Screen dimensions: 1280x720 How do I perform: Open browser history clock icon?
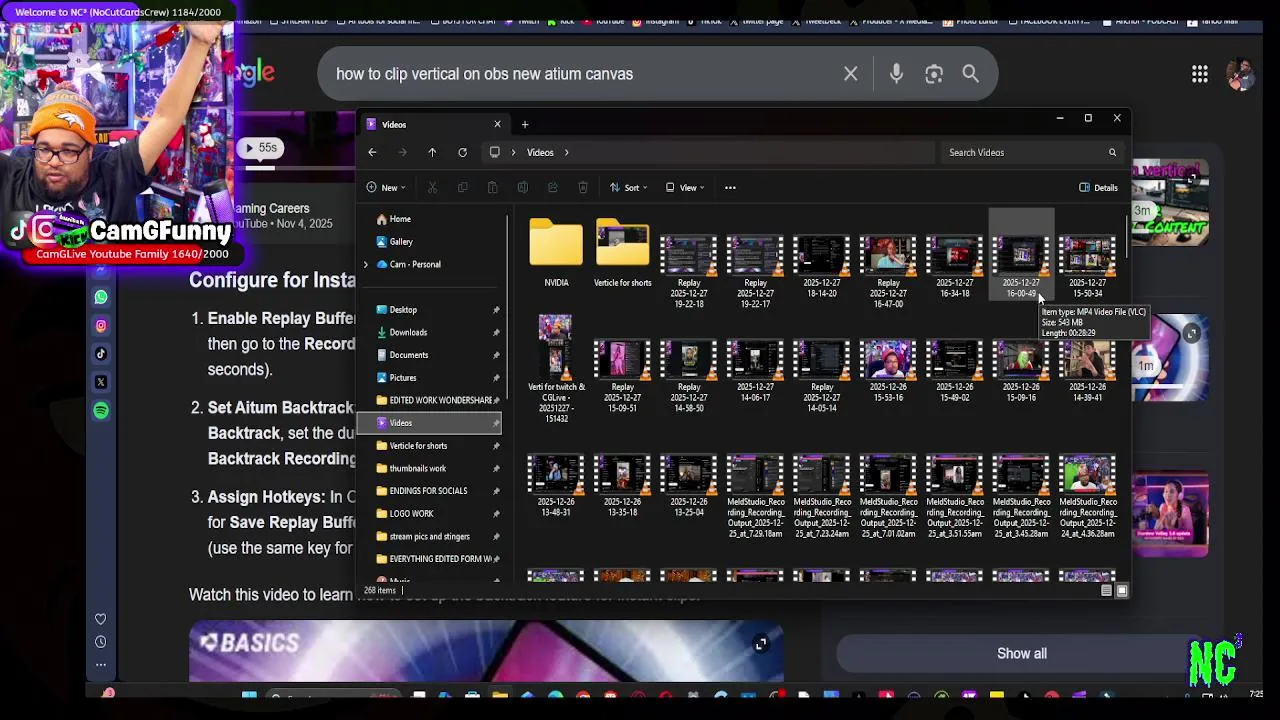[100, 642]
